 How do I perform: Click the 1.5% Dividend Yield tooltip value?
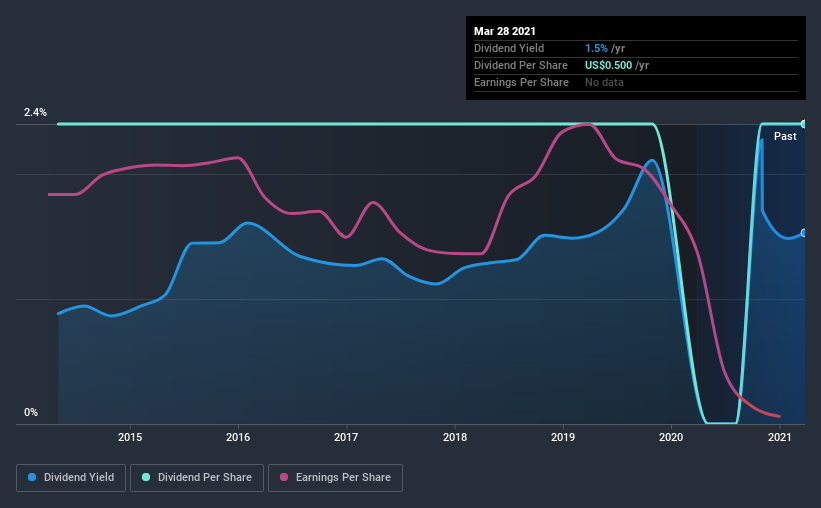click(596, 48)
